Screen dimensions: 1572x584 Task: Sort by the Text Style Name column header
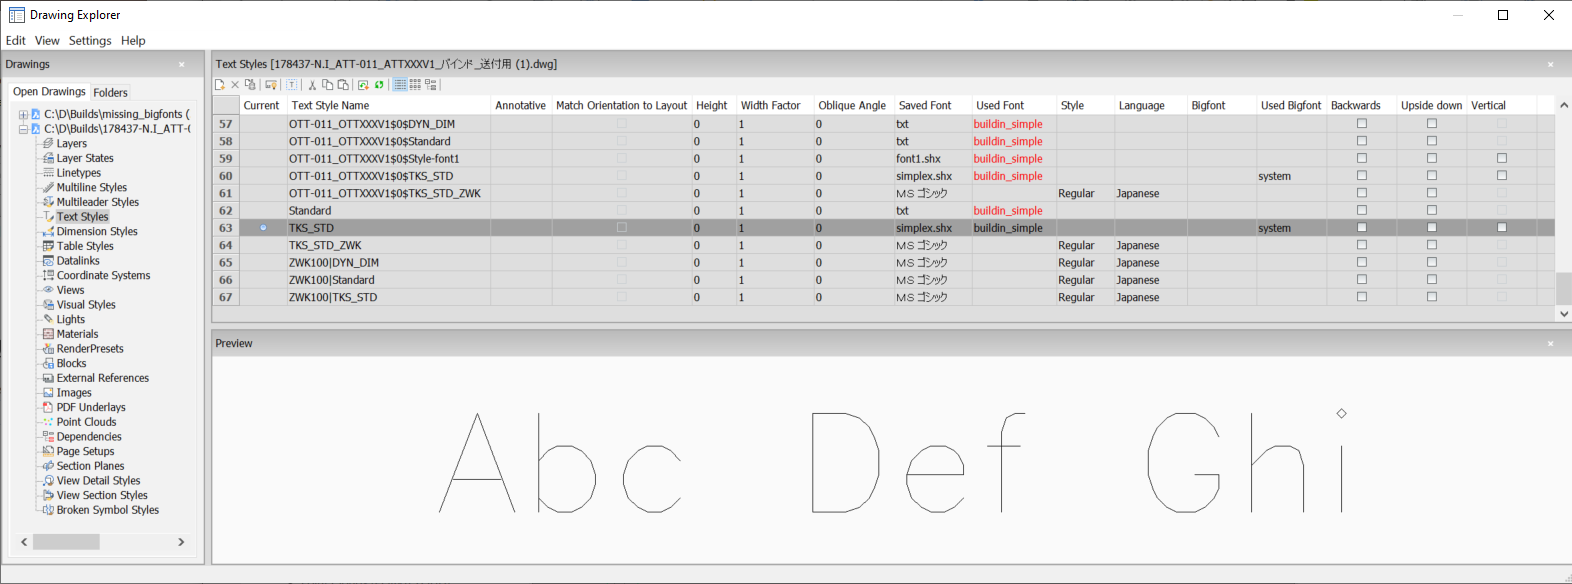click(x=330, y=105)
